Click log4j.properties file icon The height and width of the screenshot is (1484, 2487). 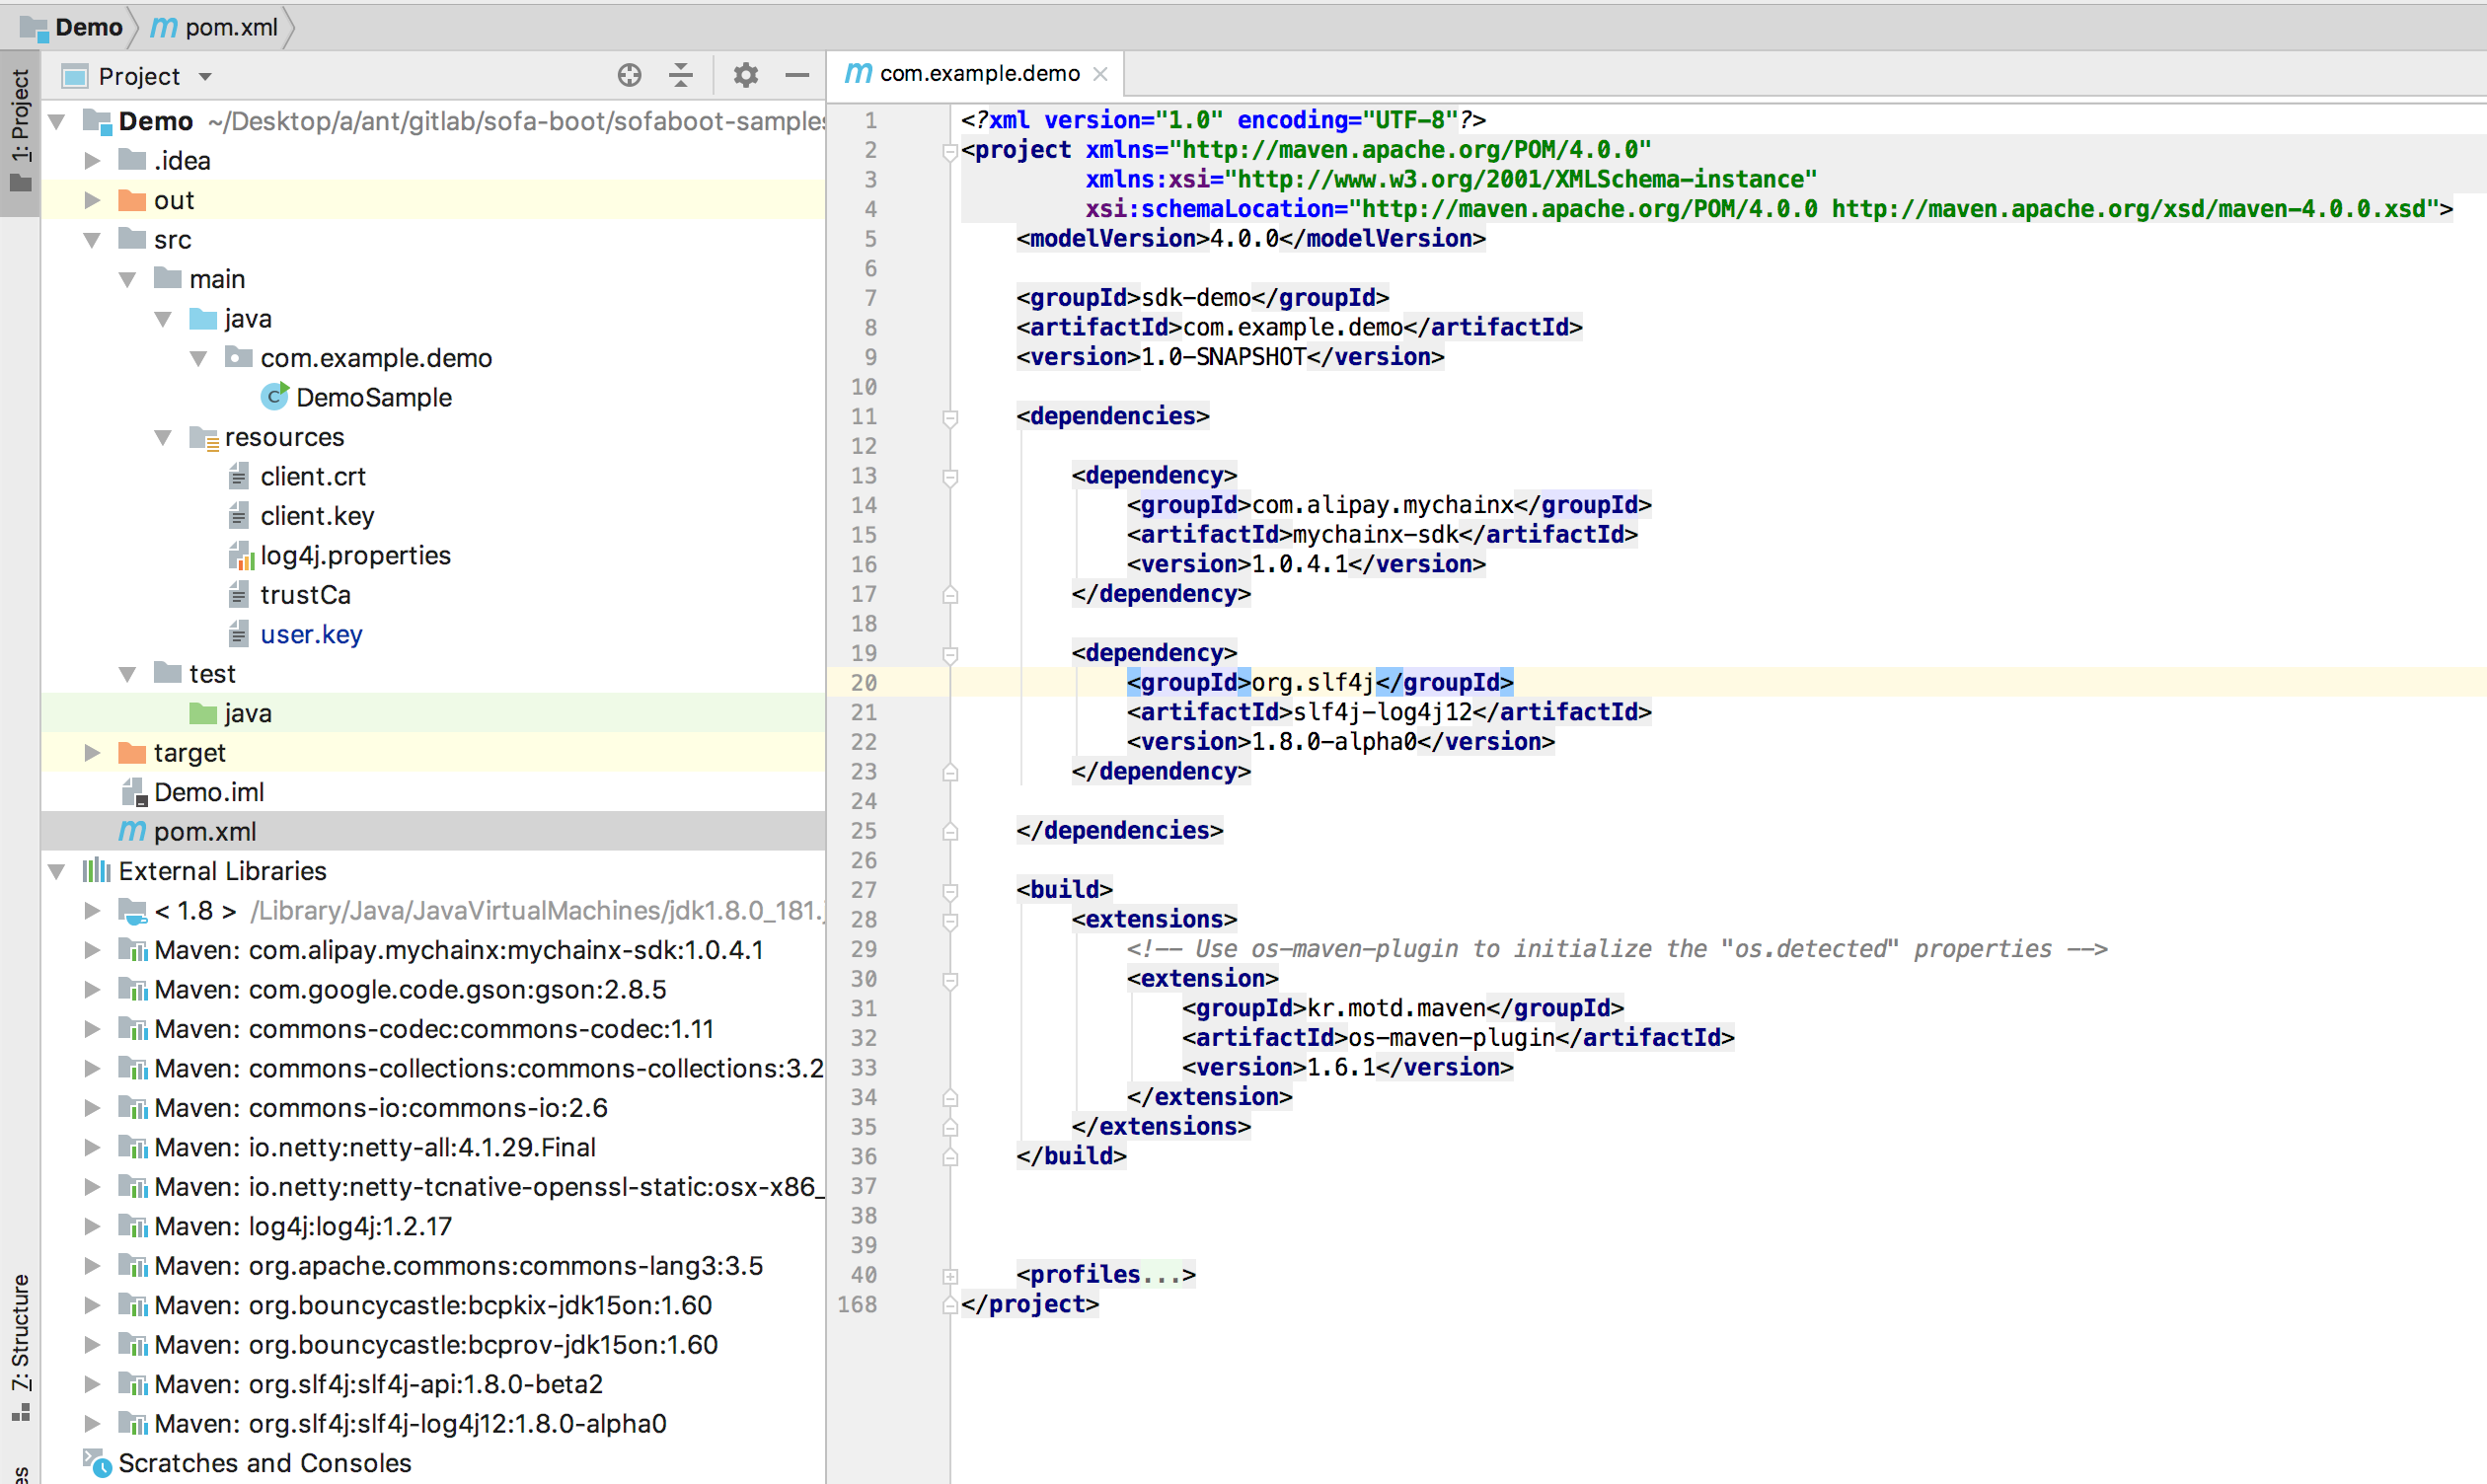tap(240, 555)
